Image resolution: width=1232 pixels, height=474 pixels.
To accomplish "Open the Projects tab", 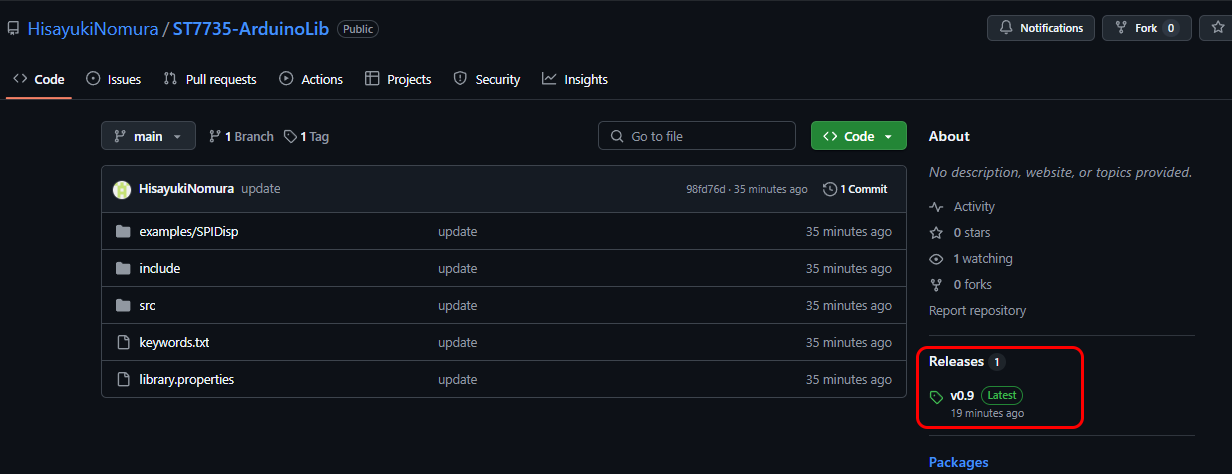I will [398, 79].
